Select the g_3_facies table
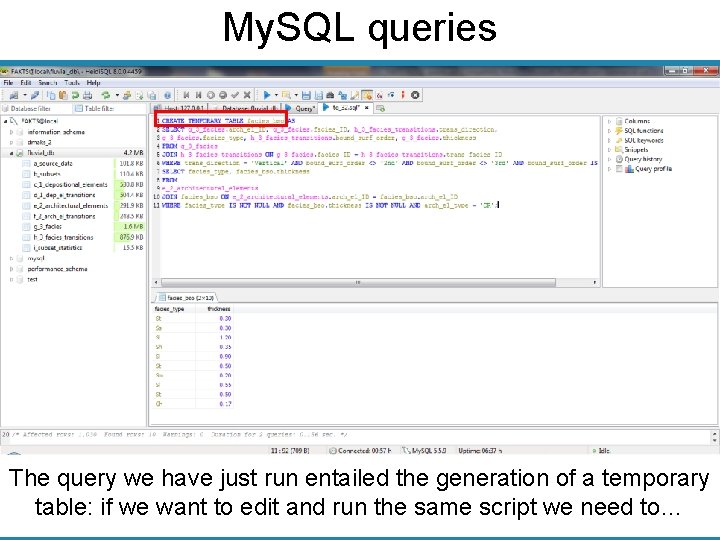Viewport: 720px width, 540px height. click(x=47, y=226)
